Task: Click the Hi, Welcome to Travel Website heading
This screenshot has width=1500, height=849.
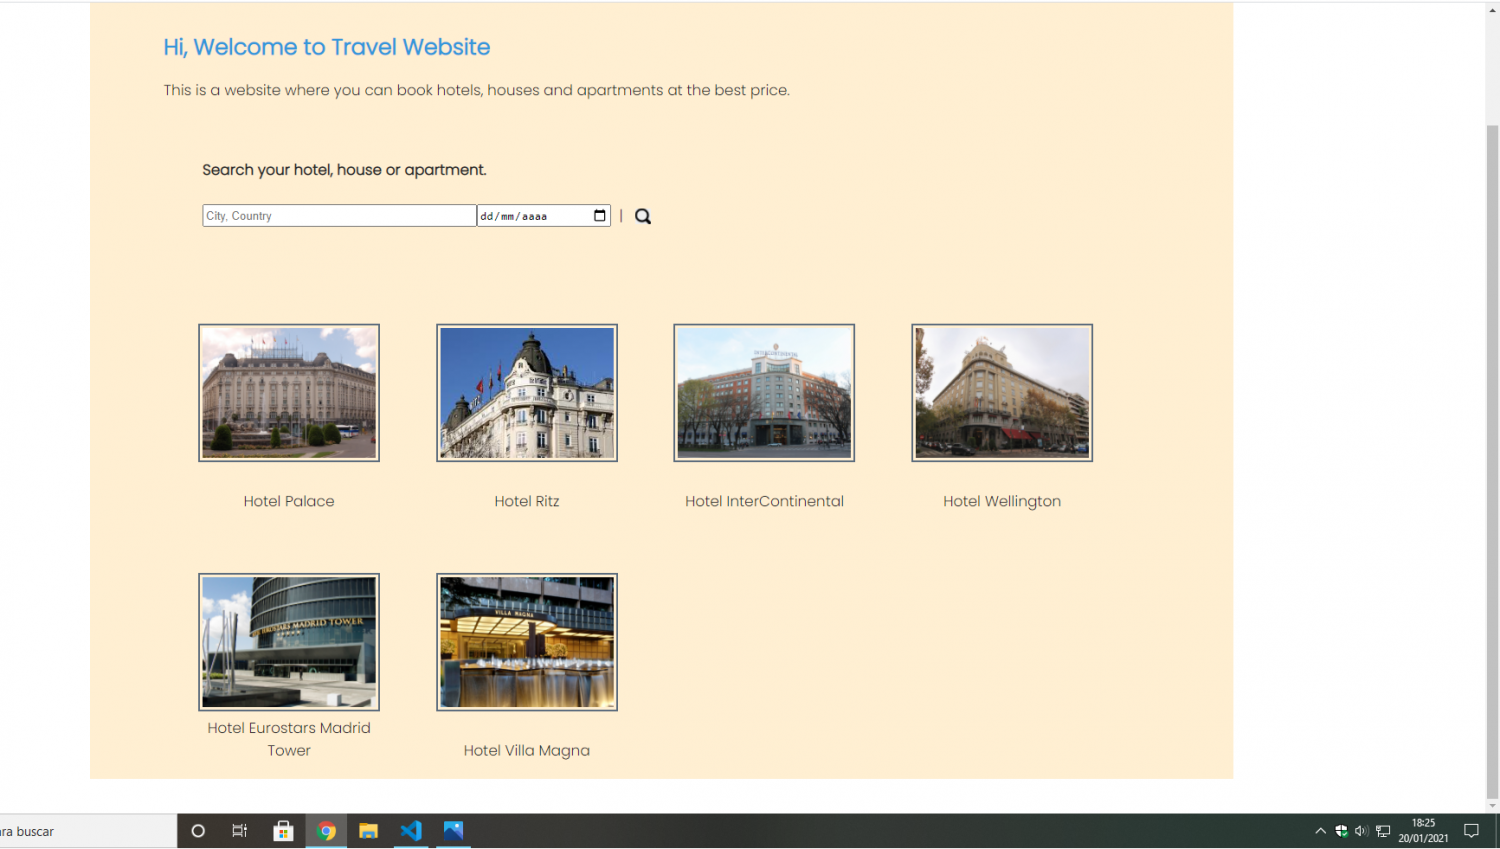Action: tap(327, 47)
